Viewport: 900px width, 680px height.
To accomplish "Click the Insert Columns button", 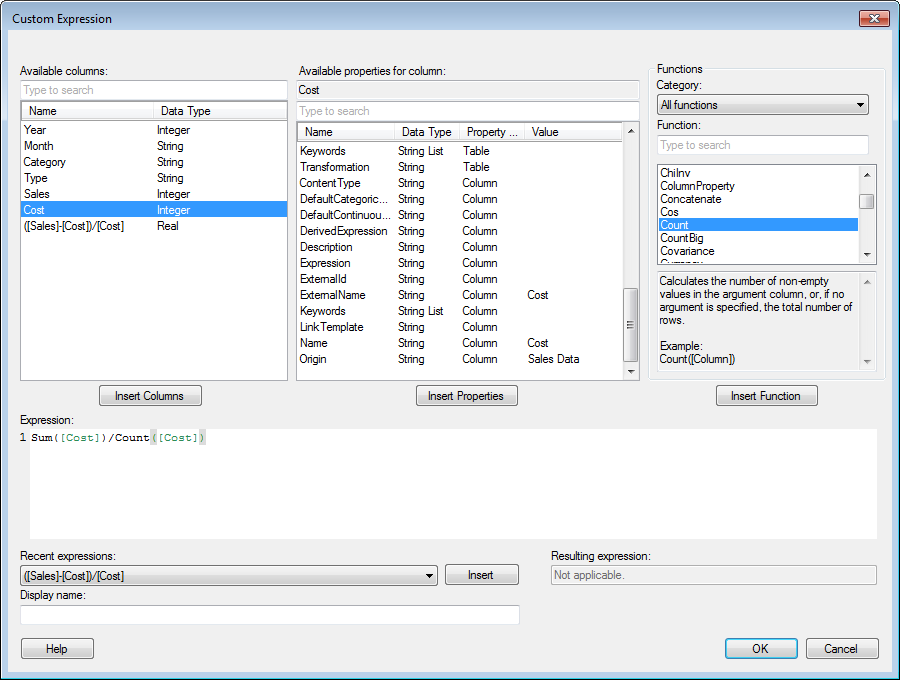I will point(150,396).
